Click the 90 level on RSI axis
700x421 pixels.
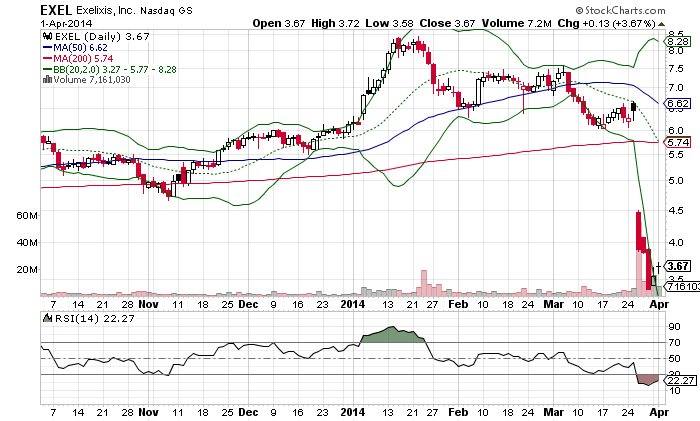click(x=674, y=327)
